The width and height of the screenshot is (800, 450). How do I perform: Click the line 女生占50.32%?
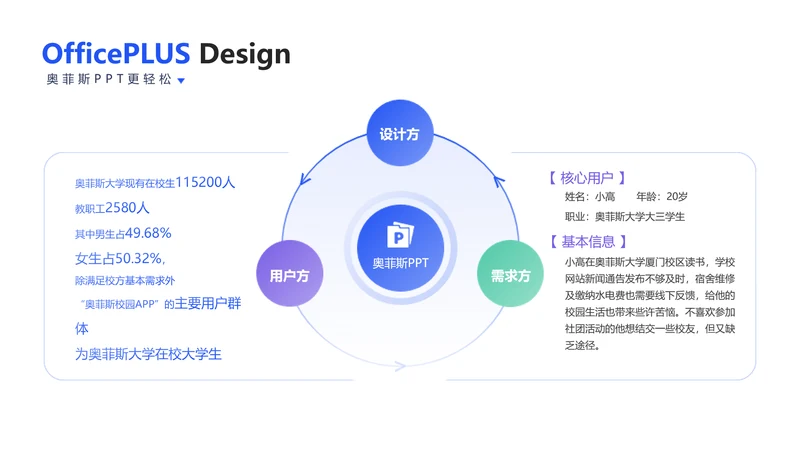(120, 259)
